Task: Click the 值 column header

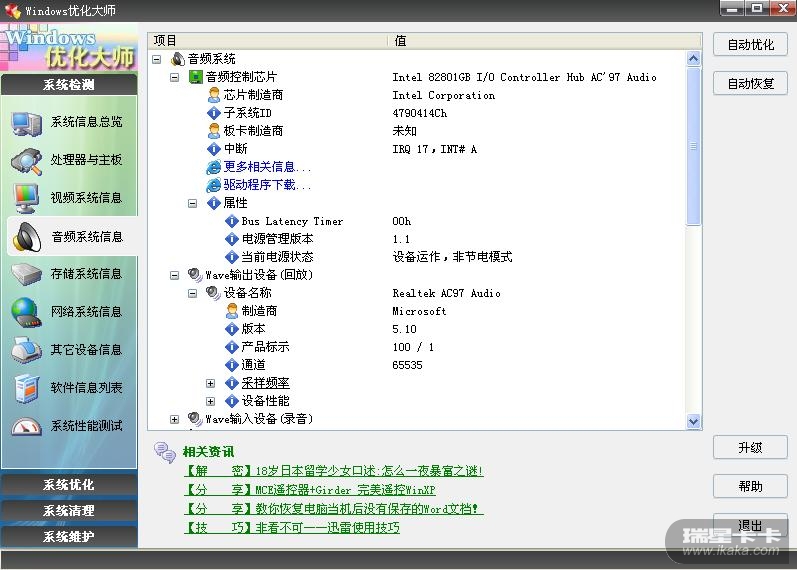Action: 544,41
